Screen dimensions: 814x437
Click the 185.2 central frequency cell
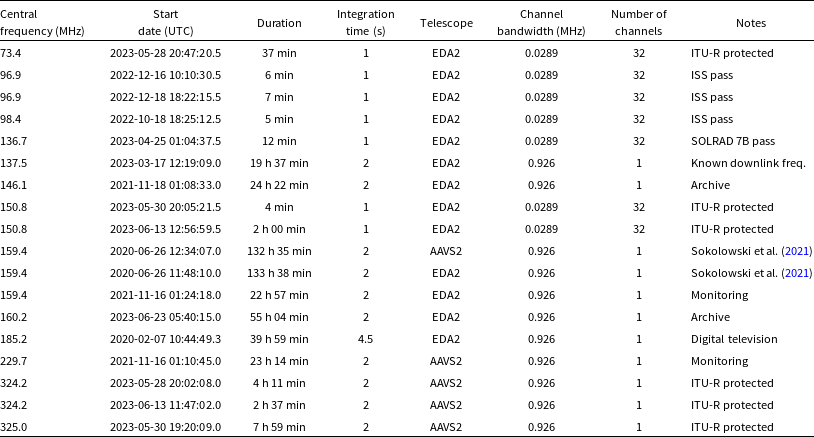click(x=16, y=339)
